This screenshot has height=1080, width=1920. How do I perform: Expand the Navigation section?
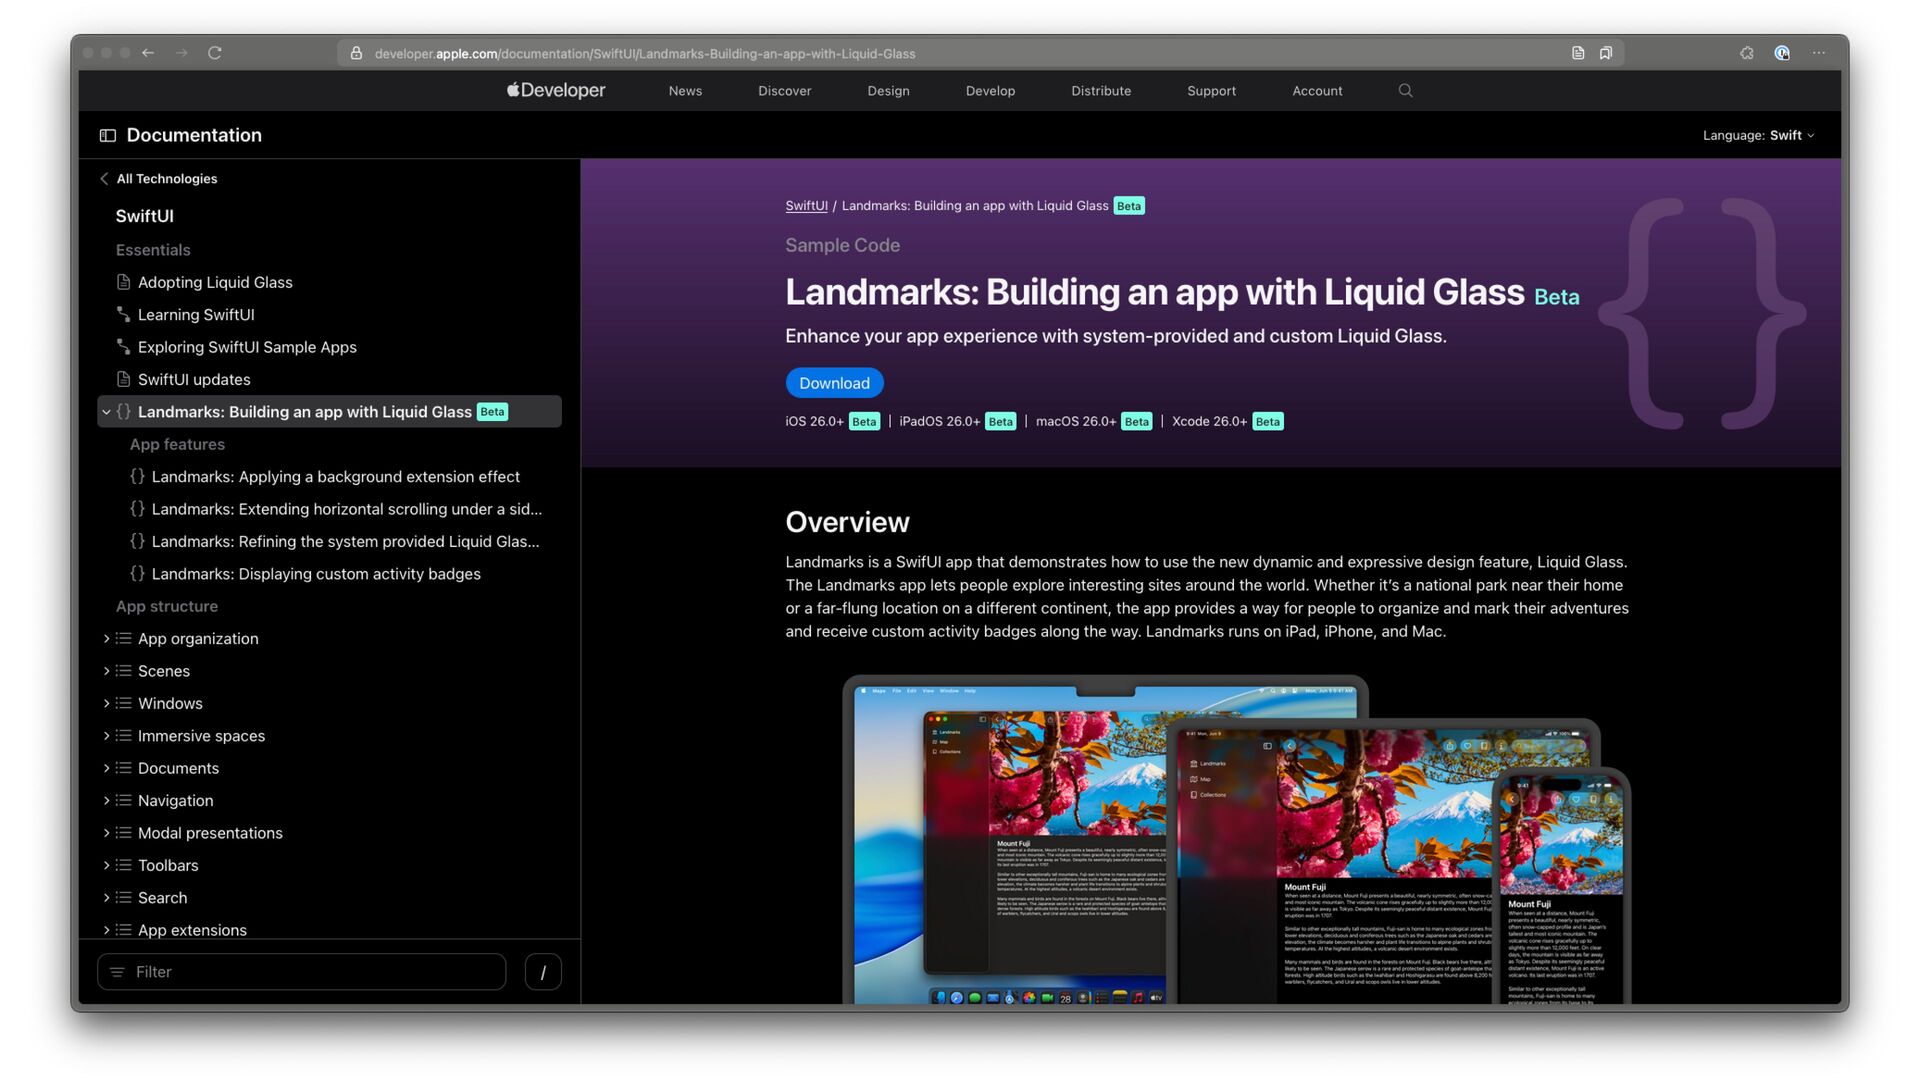[106, 800]
